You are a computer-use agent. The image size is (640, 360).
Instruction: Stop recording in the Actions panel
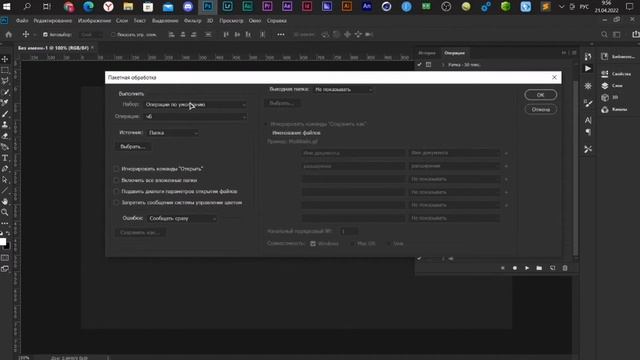[x=502, y=268]
